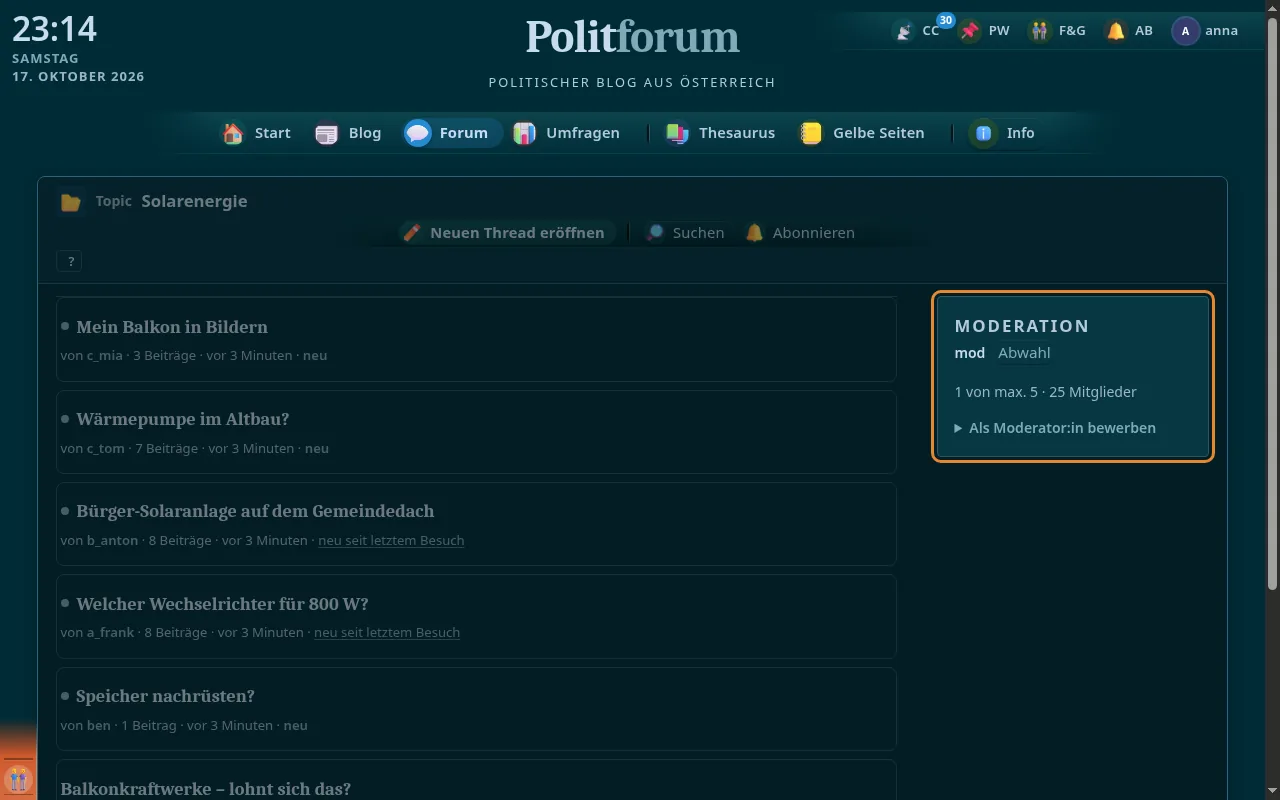Click the Forum speech bubble icon

coord(418,133)
